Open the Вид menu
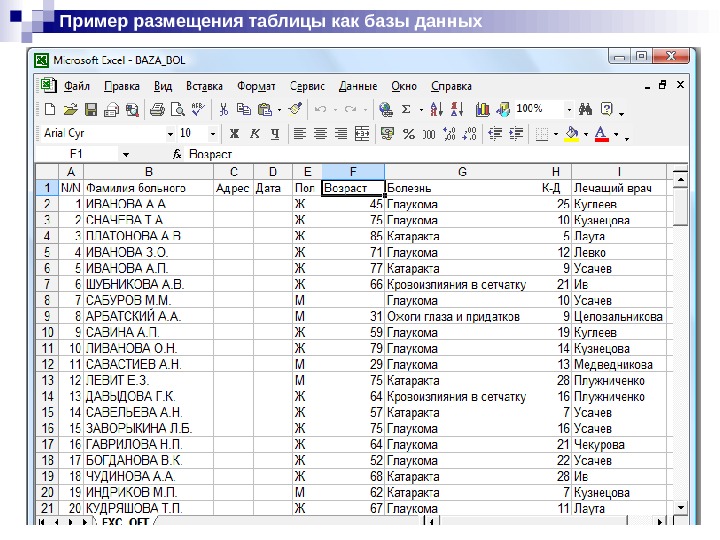Image resolution: width=720 pixels, height=540 pixels. coord(163,86)
